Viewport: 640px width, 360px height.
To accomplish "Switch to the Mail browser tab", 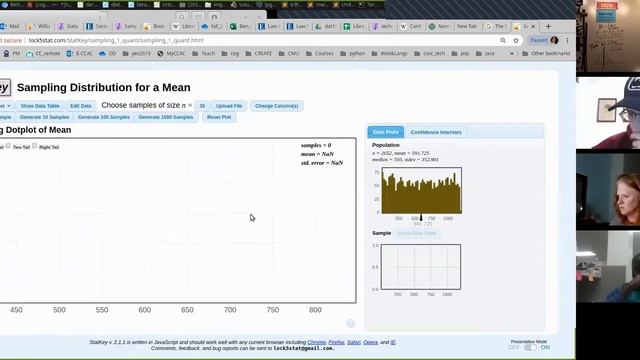I will click(x=11, y=26).
